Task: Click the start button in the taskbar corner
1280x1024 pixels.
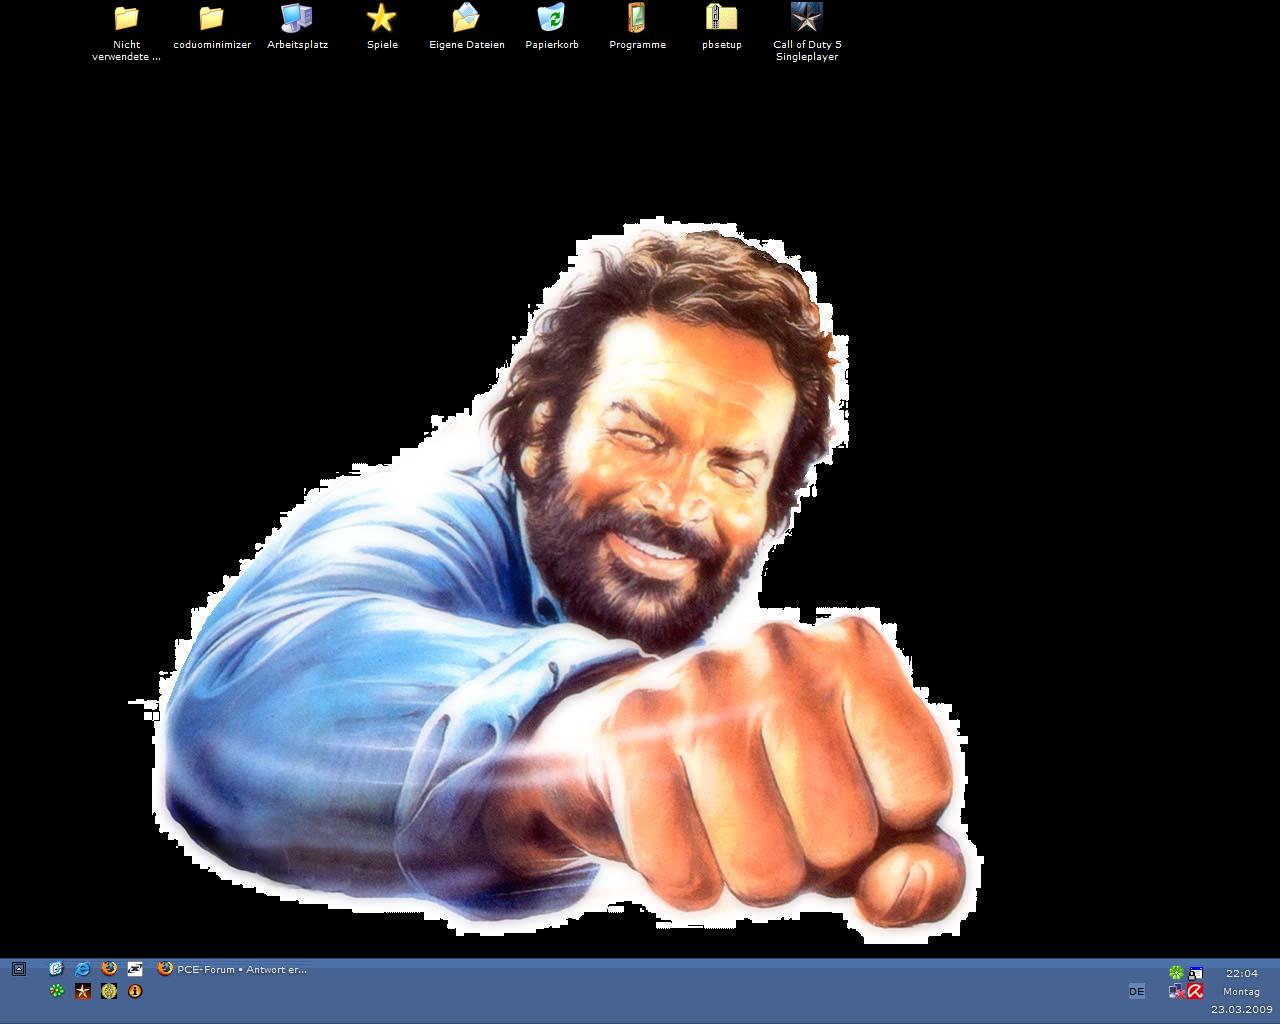Action: (18, 969)
